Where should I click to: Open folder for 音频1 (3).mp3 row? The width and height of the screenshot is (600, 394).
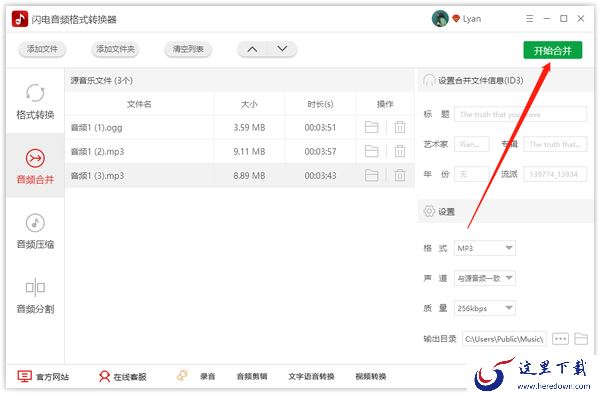pyautogui.click(x=371, y=175)
